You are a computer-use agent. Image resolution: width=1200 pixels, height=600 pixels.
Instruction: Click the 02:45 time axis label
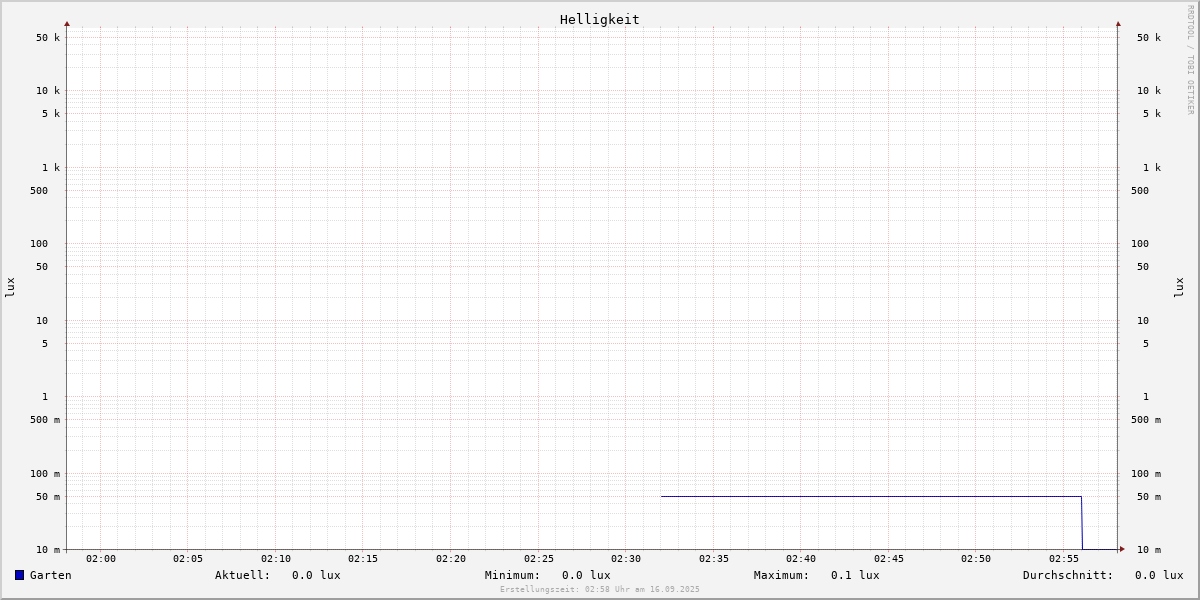(889, 559)
